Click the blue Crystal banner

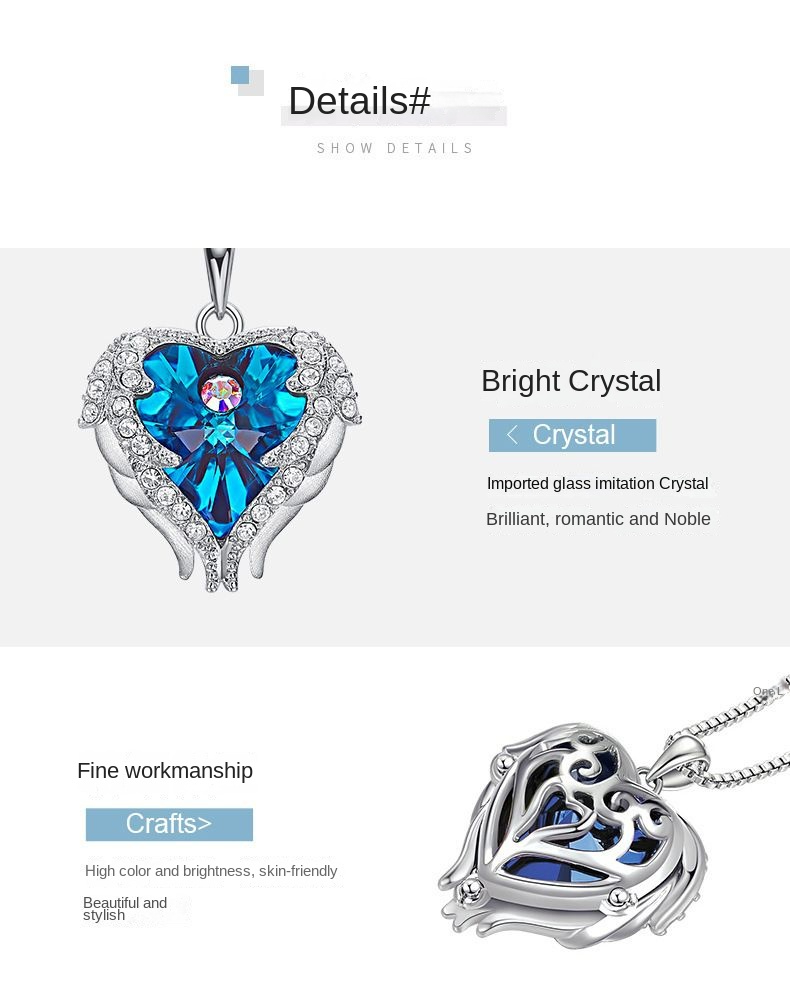click(572, 435)
